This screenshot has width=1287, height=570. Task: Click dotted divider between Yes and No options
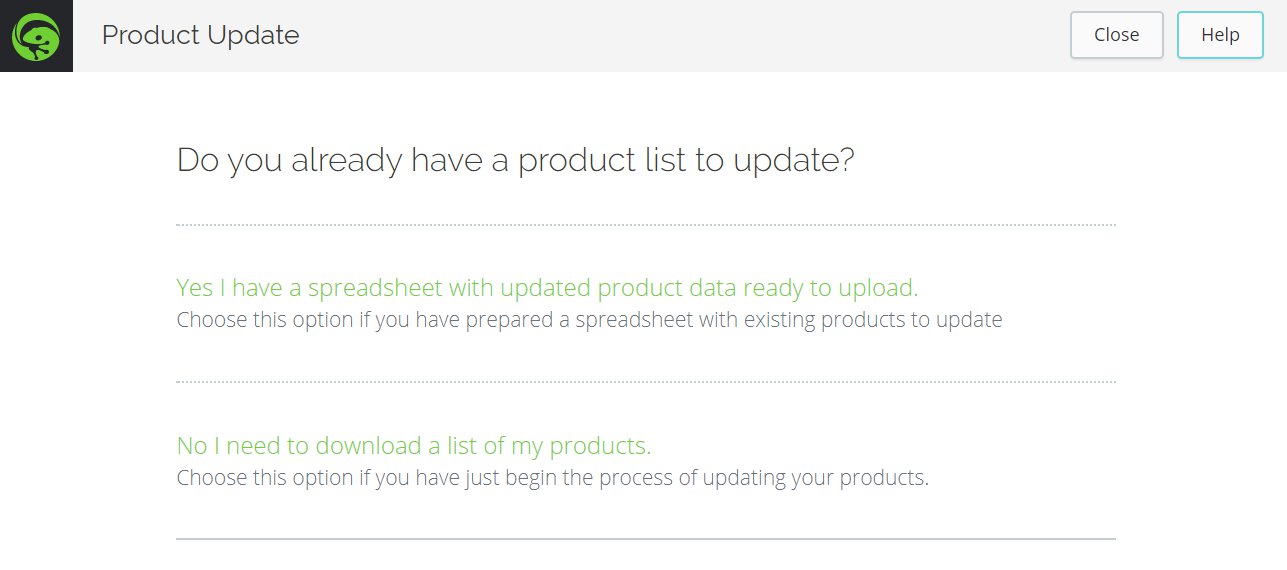[x=645, y=382]
